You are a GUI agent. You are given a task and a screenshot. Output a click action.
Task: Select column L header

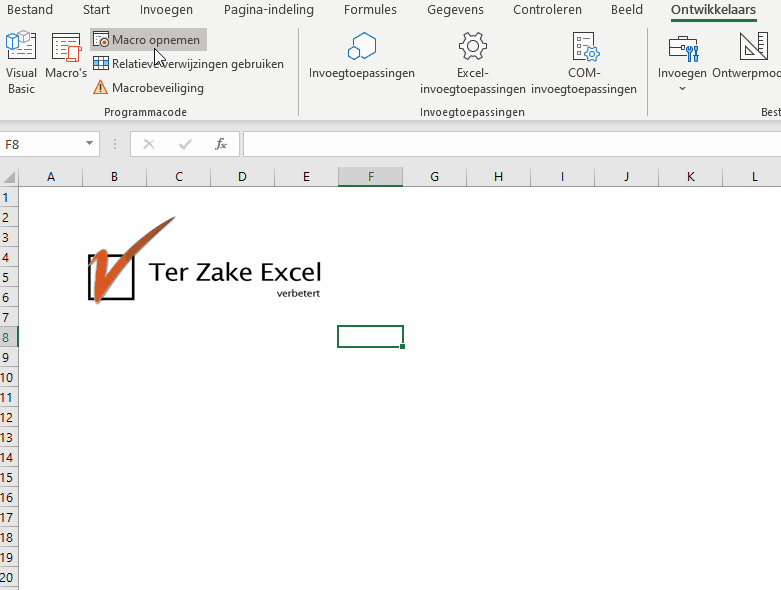tap(754, 177)
